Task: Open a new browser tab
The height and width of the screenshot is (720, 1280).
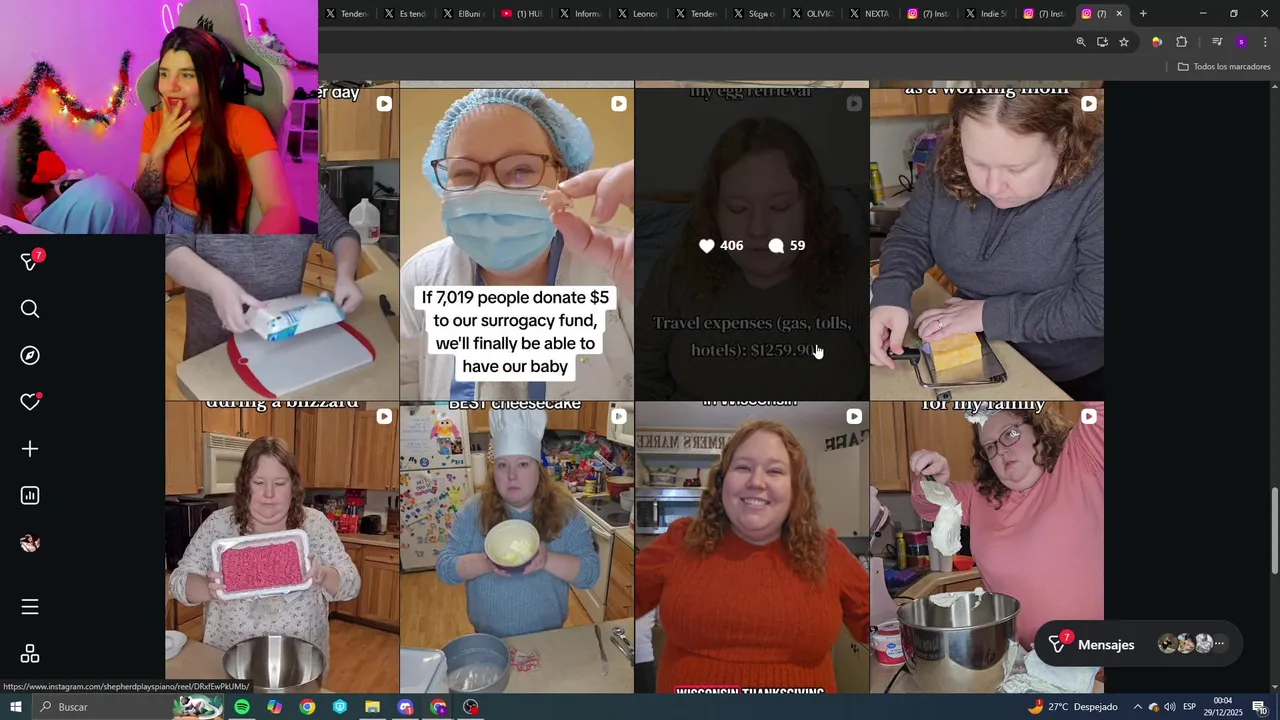Action: [x=1143, y=14]
